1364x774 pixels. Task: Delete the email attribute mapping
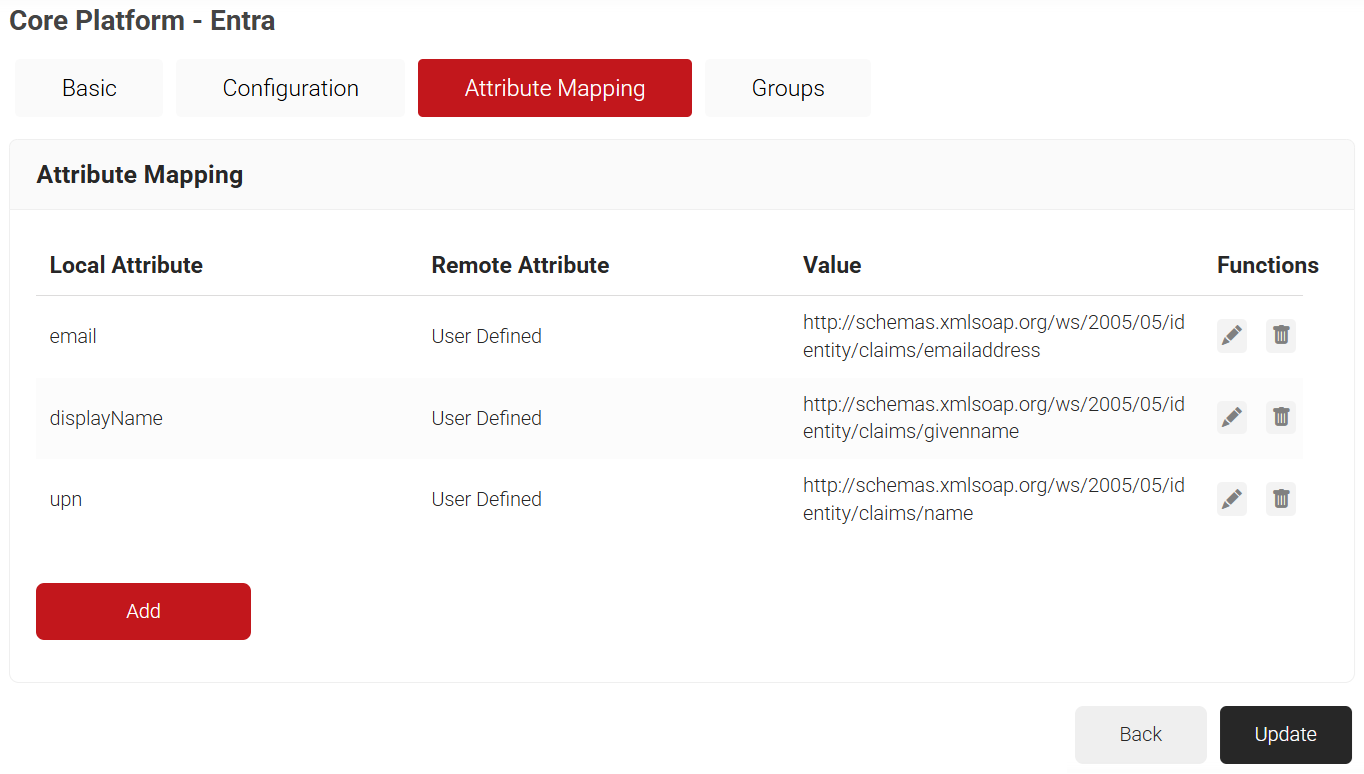pyautogui.click(x=1281, y=336)
